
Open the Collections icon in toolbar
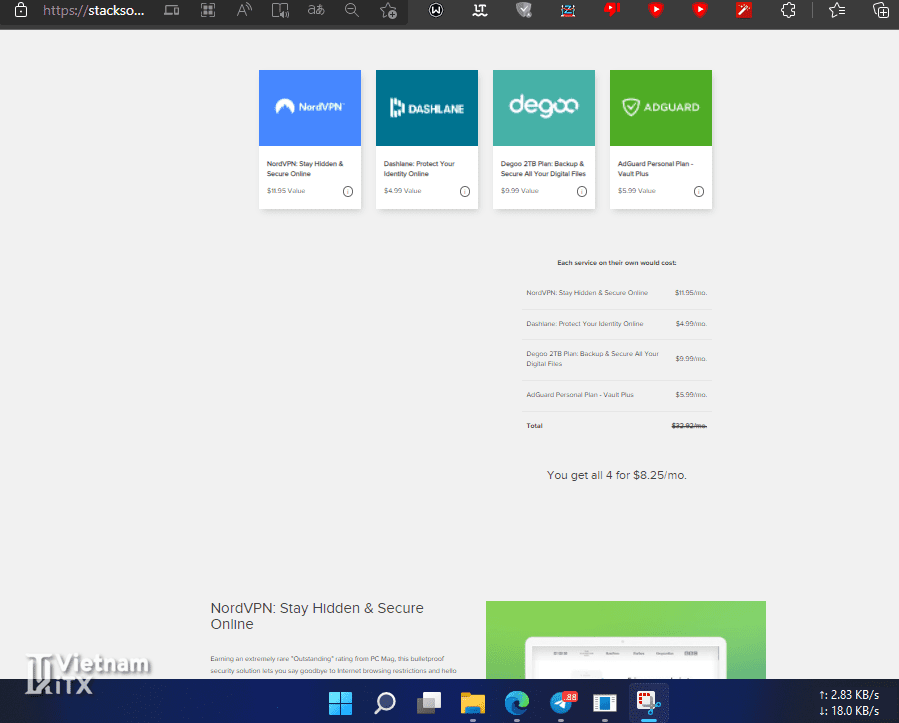tap(881, 11)
